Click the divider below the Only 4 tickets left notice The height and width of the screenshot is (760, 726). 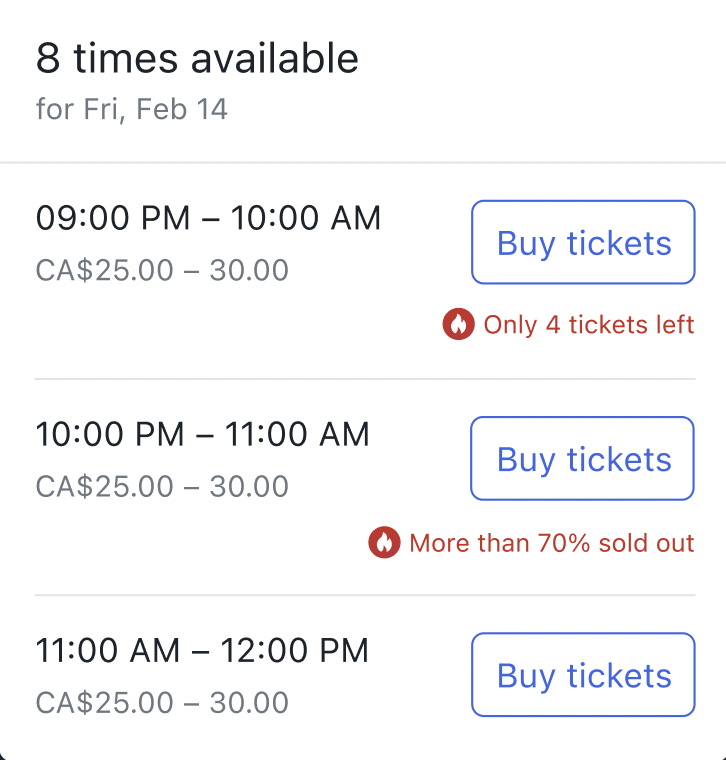(x=365, y=379)
